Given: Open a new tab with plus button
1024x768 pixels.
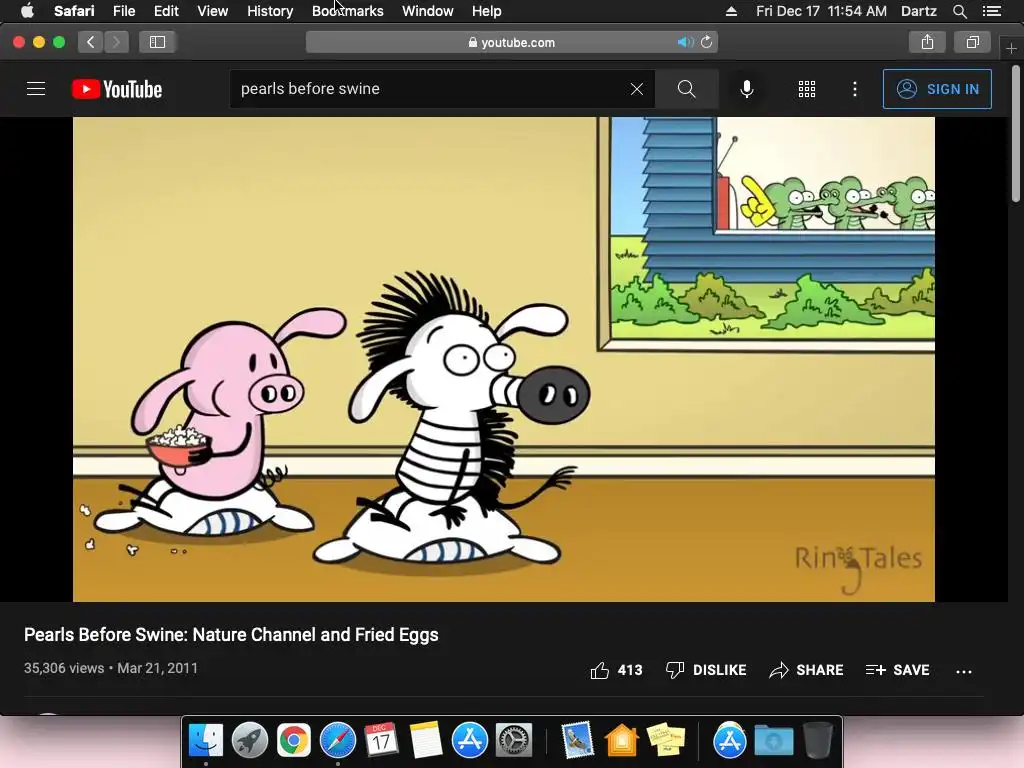Looking at the screenshot, I should 1011,48.
